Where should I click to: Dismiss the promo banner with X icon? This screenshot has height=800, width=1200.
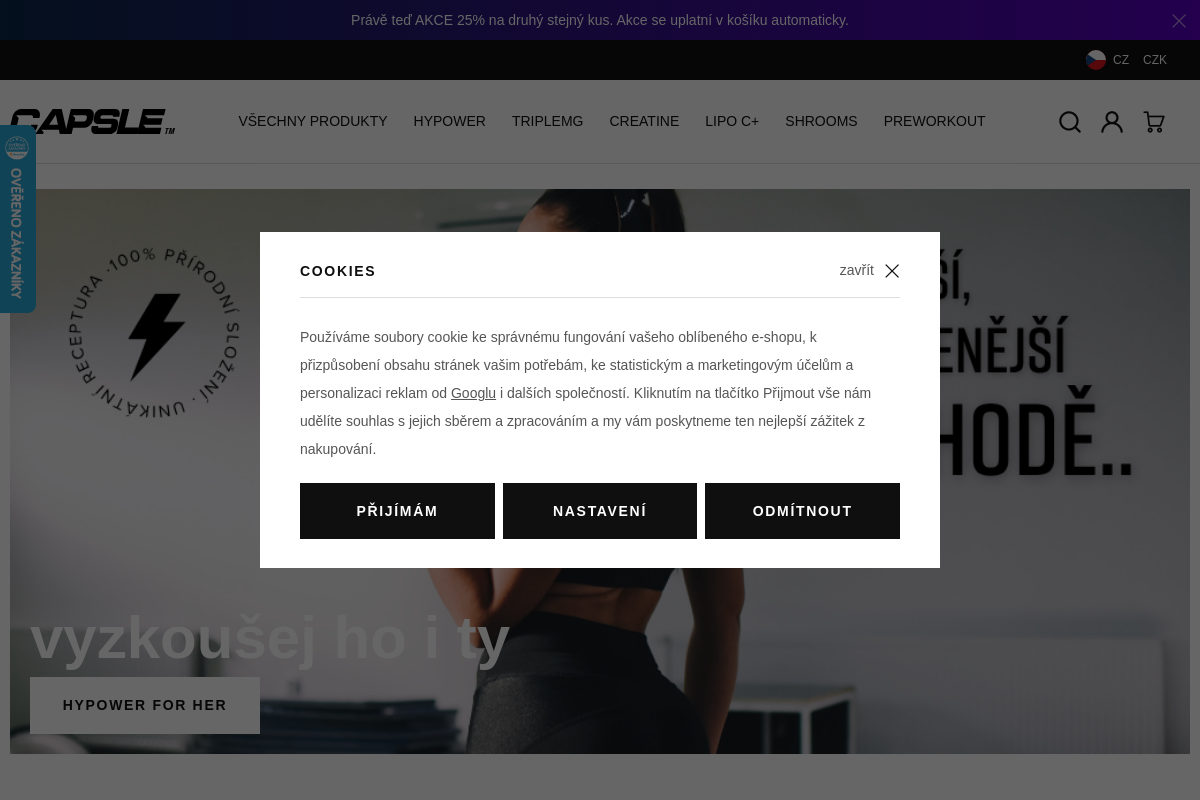1179,21
